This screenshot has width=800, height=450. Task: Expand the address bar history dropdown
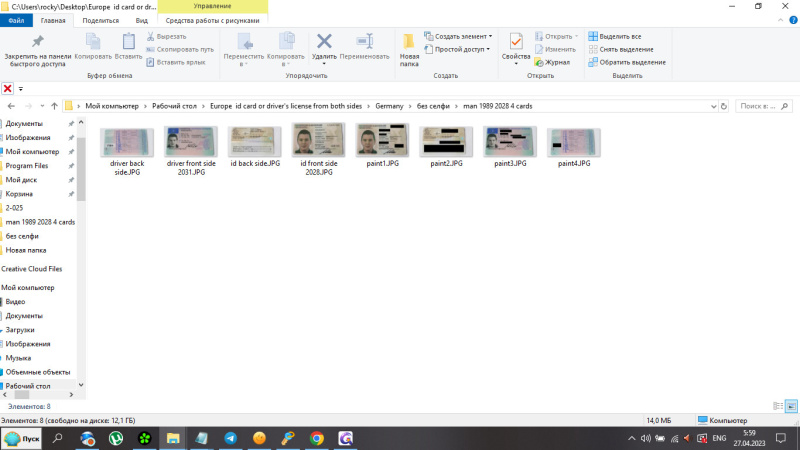pyautogui.click(x=713, y=106)
